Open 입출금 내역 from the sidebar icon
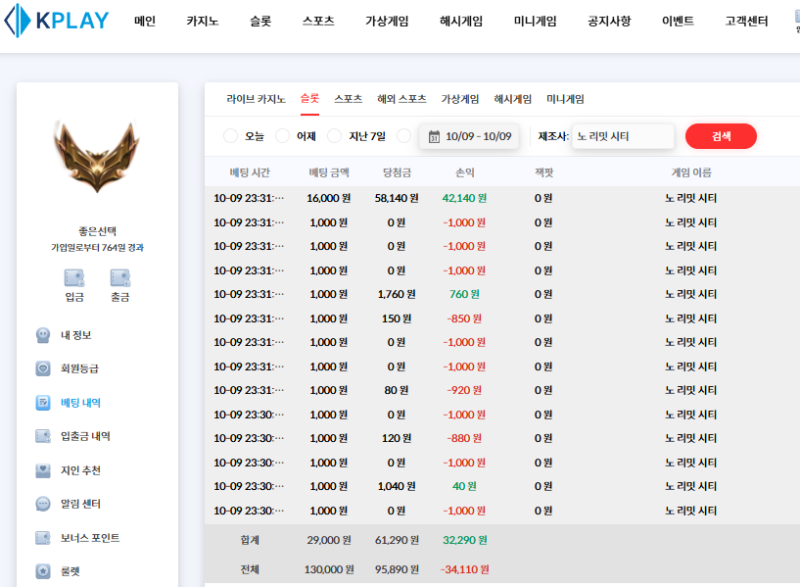800x587 pixels. 43,436
